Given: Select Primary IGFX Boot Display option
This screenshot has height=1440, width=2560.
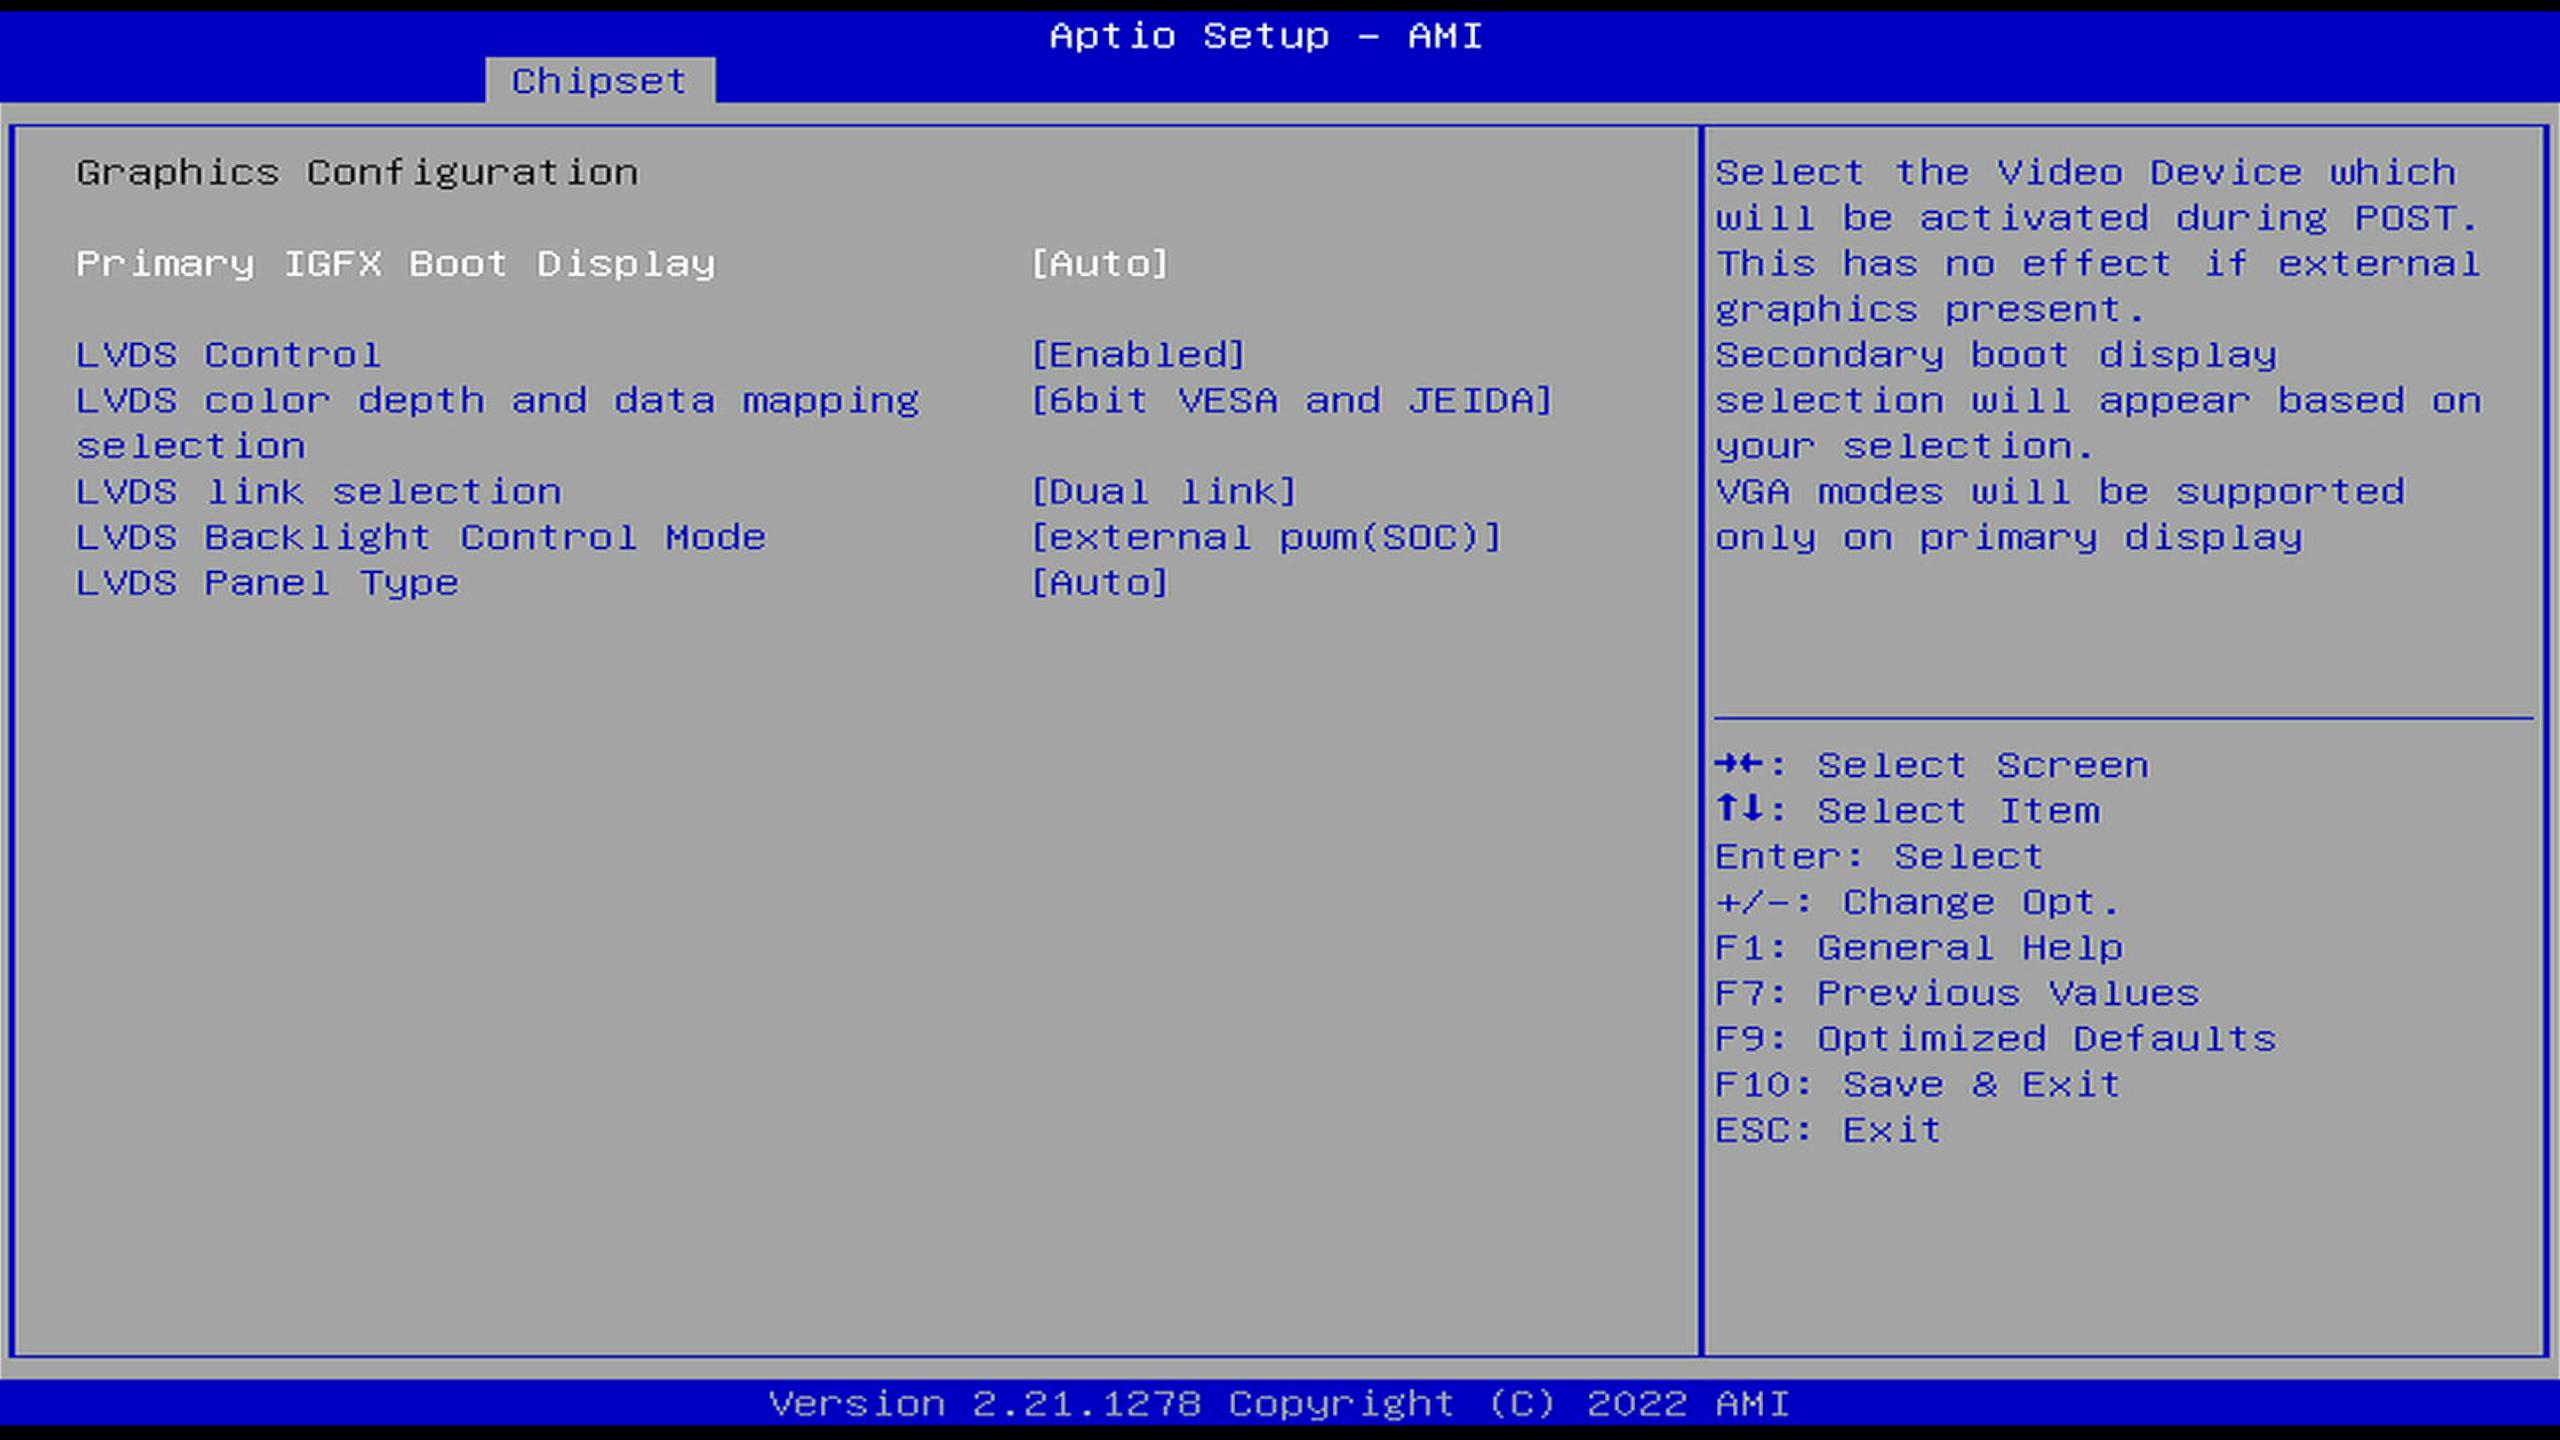Looking at the screenshot, I should [x=396, y=264].
